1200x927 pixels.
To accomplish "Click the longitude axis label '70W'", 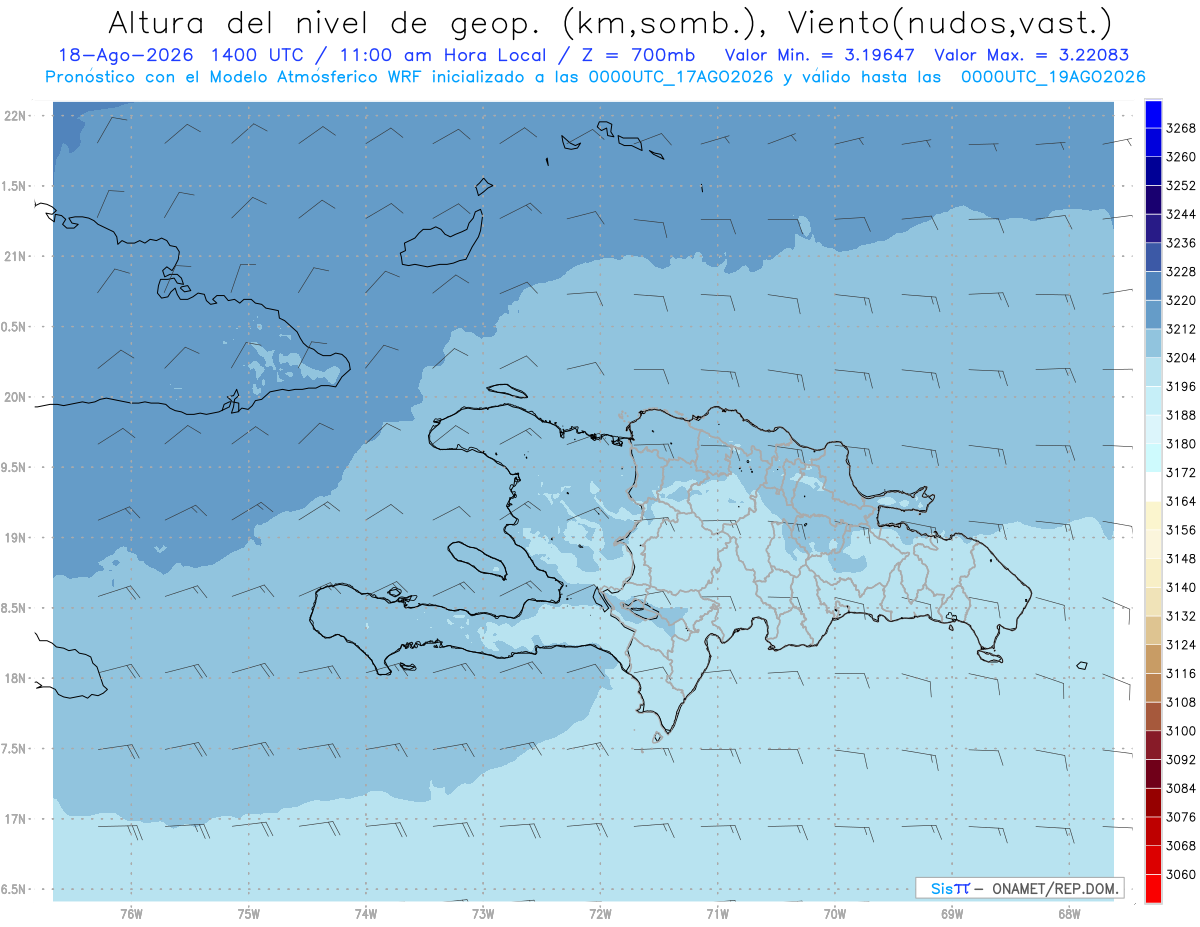I will pyautogui.click(x=835, y=913).
